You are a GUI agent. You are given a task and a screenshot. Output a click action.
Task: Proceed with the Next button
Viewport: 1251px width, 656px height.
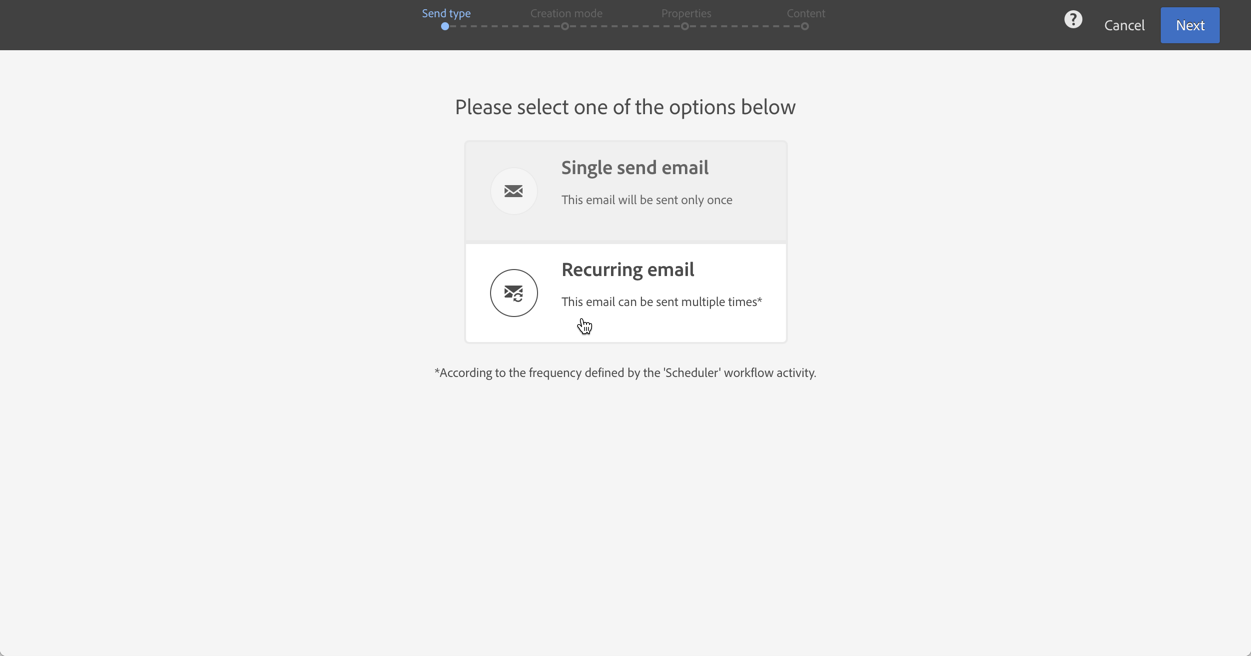(x=1190, y=25)
